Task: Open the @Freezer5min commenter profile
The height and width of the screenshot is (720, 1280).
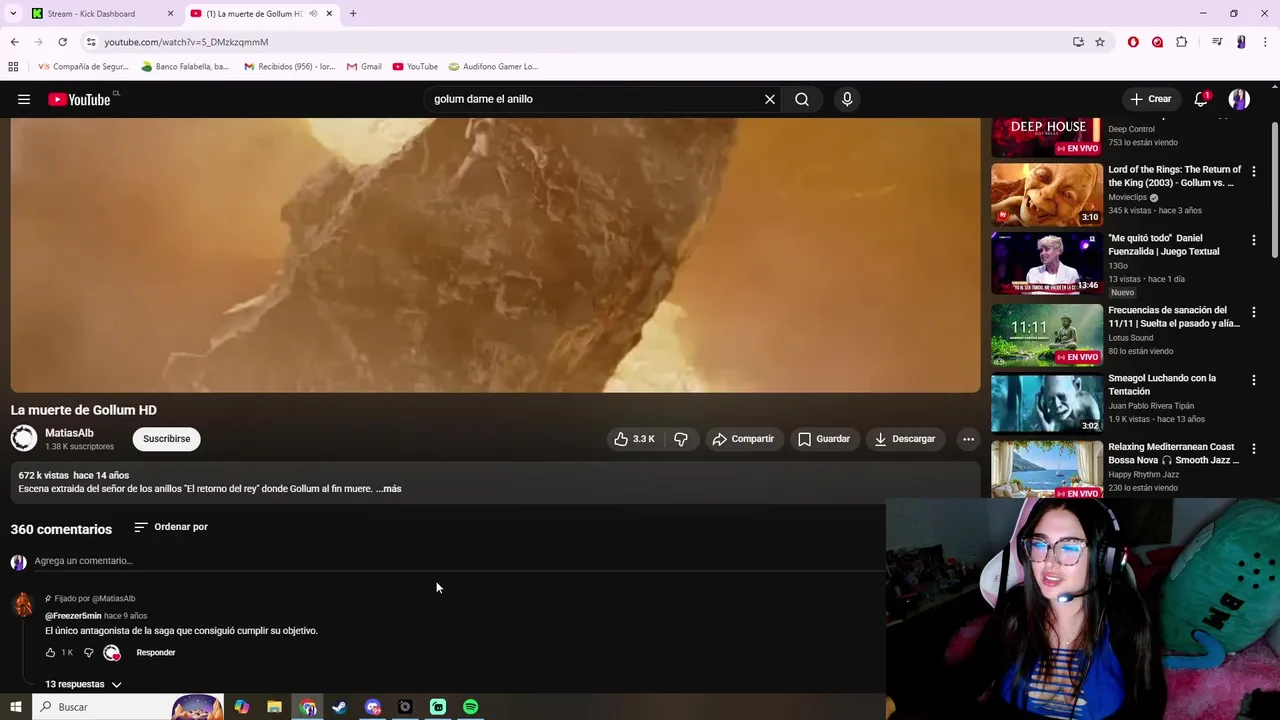Action: pos(73,616)
